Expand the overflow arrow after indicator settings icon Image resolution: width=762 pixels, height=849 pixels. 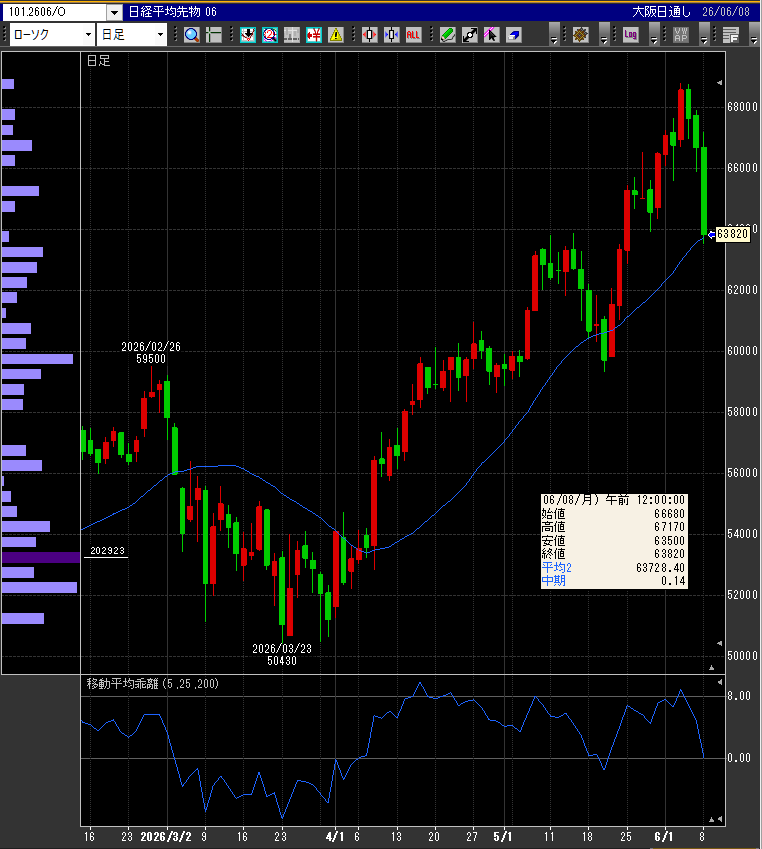(x=604, y=35)
